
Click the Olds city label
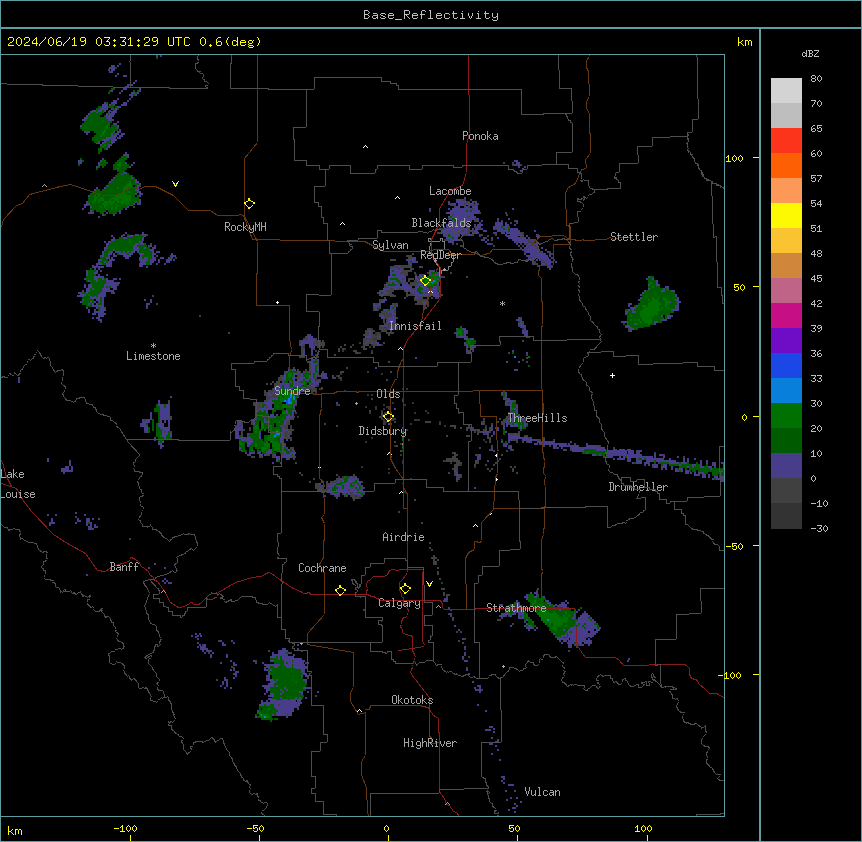click(x=388, y=394)
